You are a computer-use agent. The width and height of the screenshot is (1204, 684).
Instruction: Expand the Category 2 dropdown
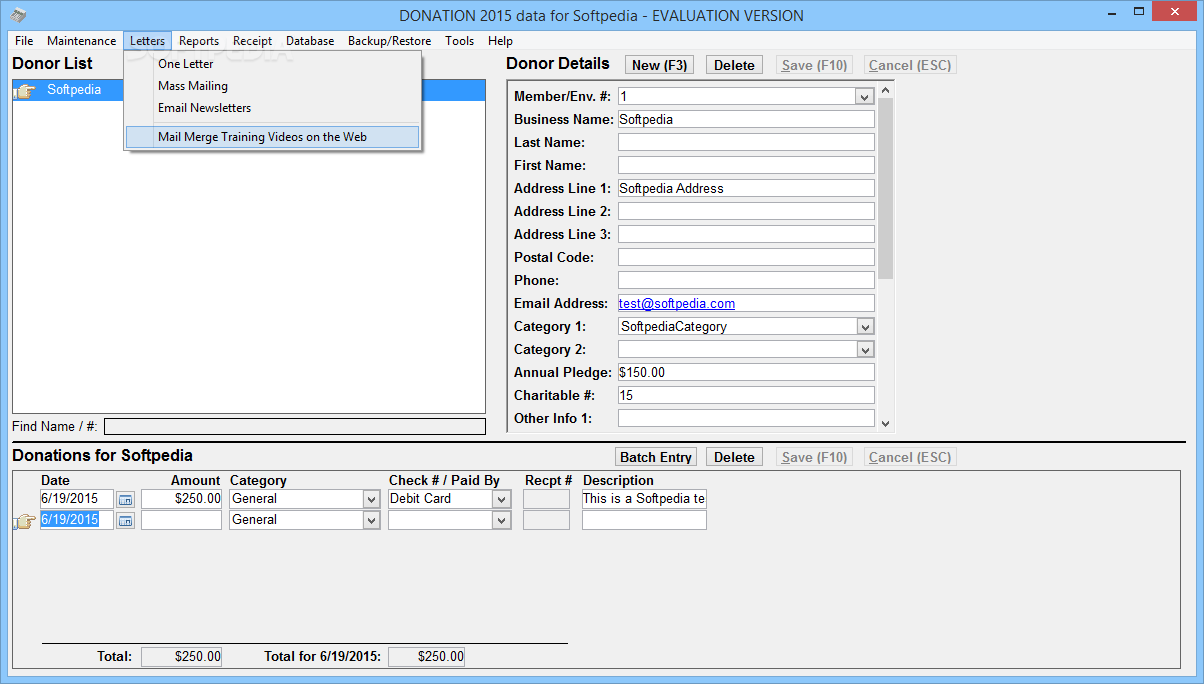click(865, 349)
